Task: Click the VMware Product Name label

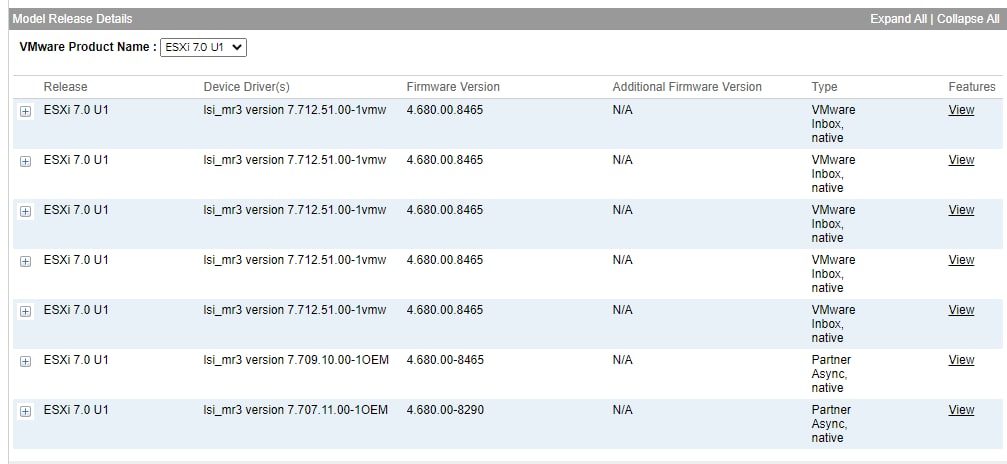Action: (88, 47)
